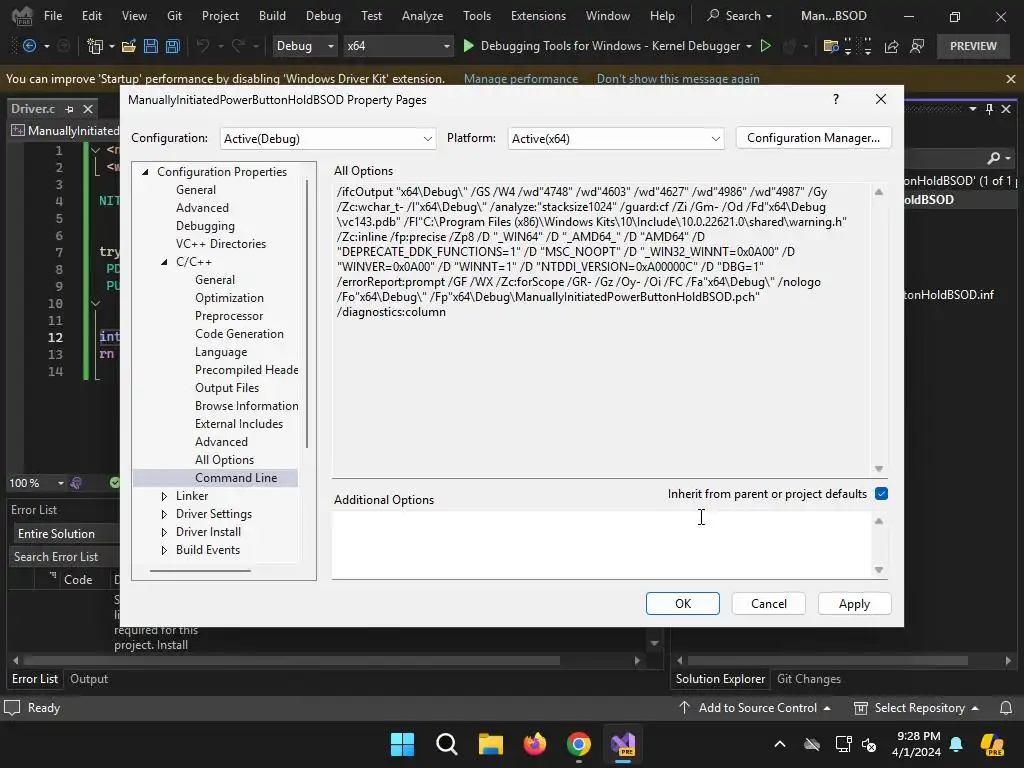Viewport: 1024px width, 768px height.
Task: Click the horizontal scrollbar under property tree
Action: point(200,571)
